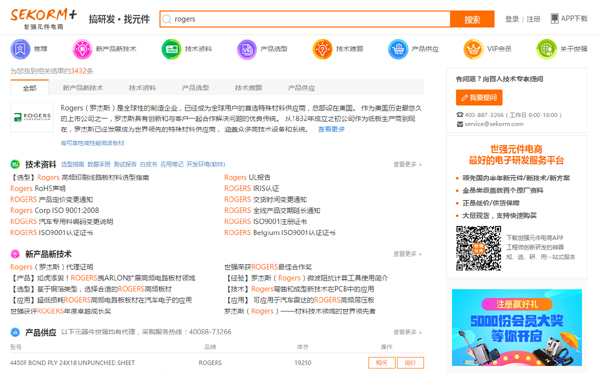Click the 罗杰斯微波阻抗计算工具使用简介 link

tap(307, 278)
